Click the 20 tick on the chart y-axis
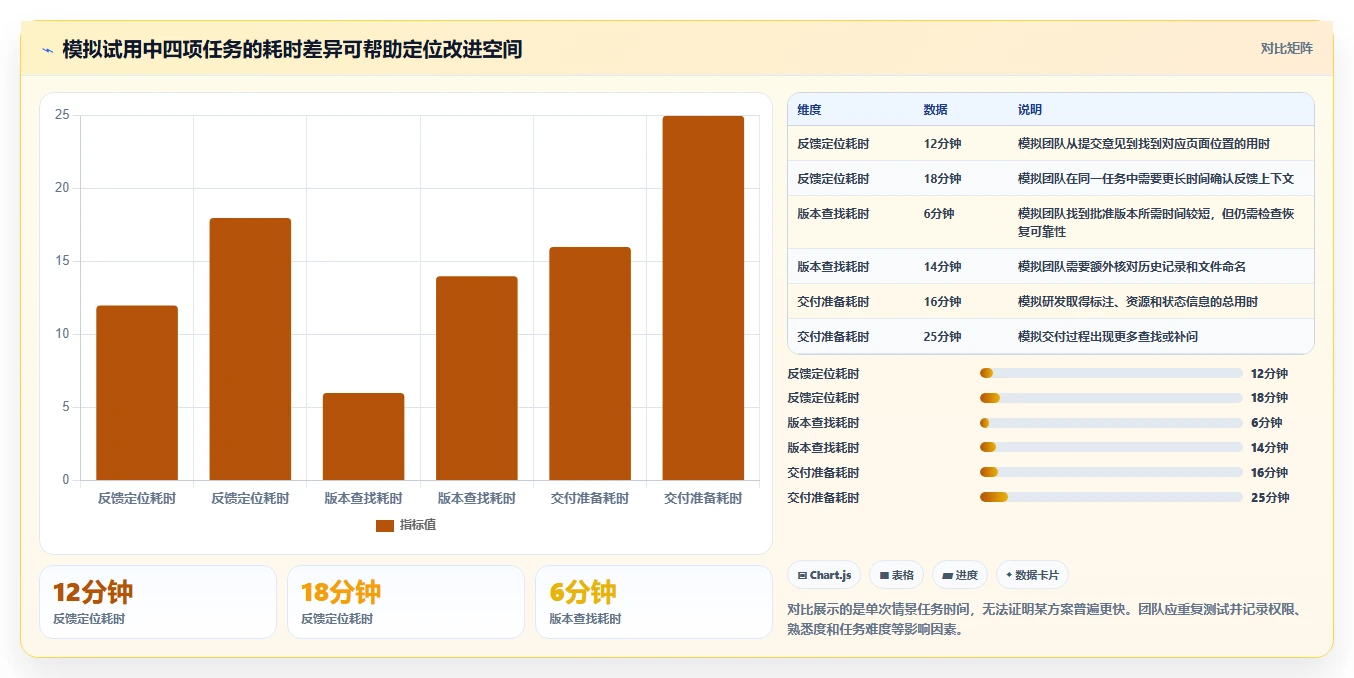This screenshot has height=678, width=1354. point(62,188)
